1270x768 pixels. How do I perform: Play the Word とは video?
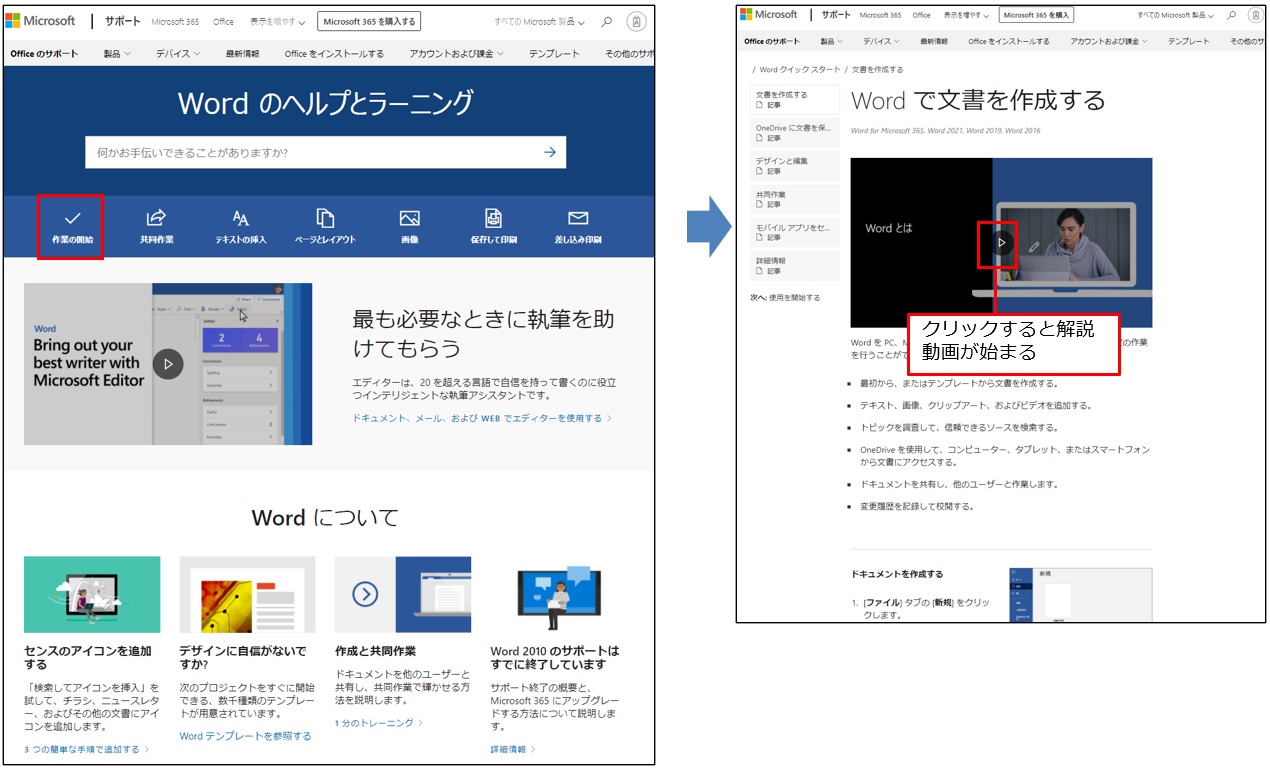[1002, 243]
